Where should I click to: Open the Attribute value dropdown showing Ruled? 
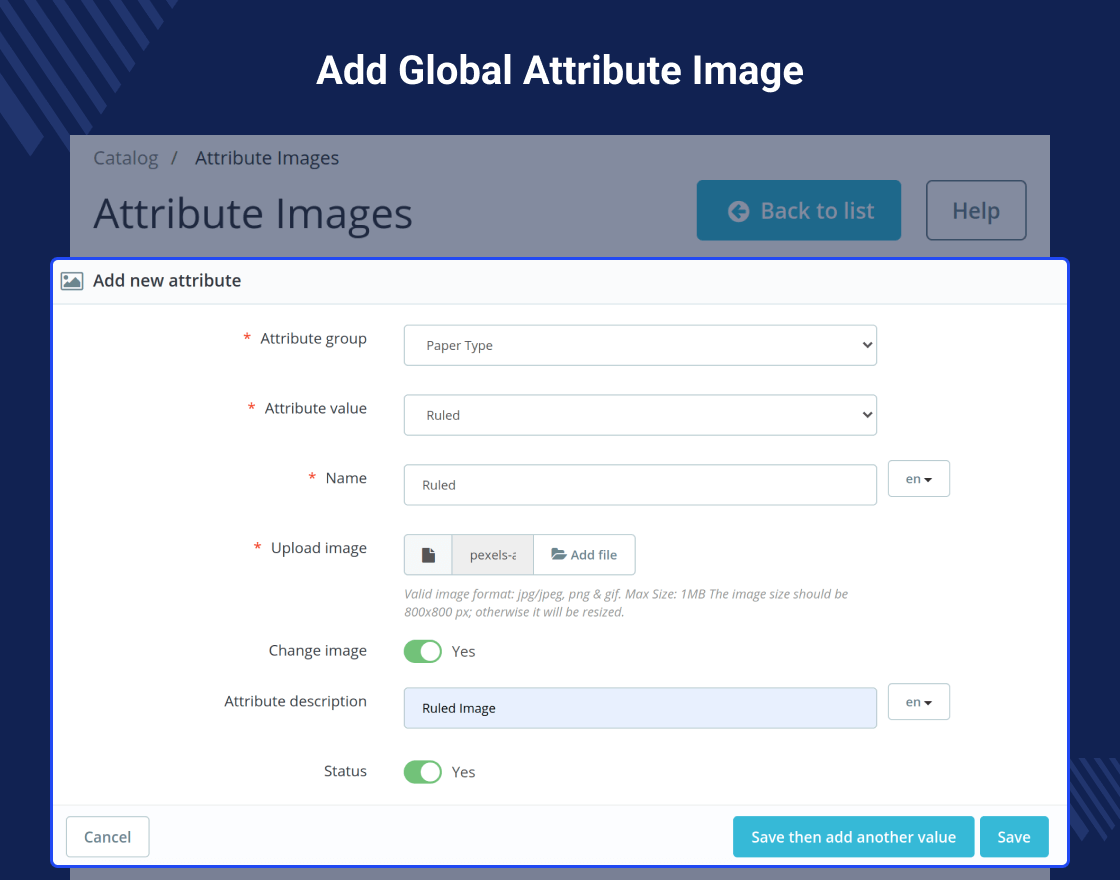click(640, 415)
